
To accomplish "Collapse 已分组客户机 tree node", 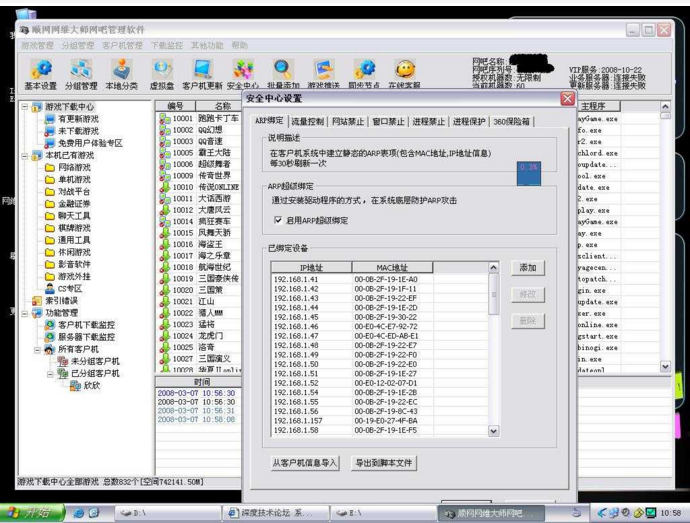I will pos(50,374).
